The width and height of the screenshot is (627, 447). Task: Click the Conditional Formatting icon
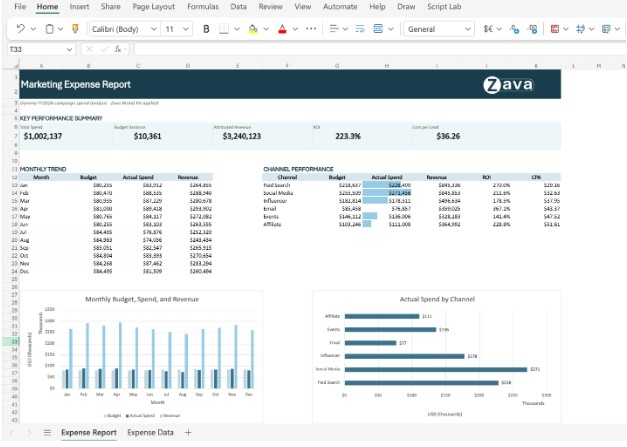[x=555, y=29]
